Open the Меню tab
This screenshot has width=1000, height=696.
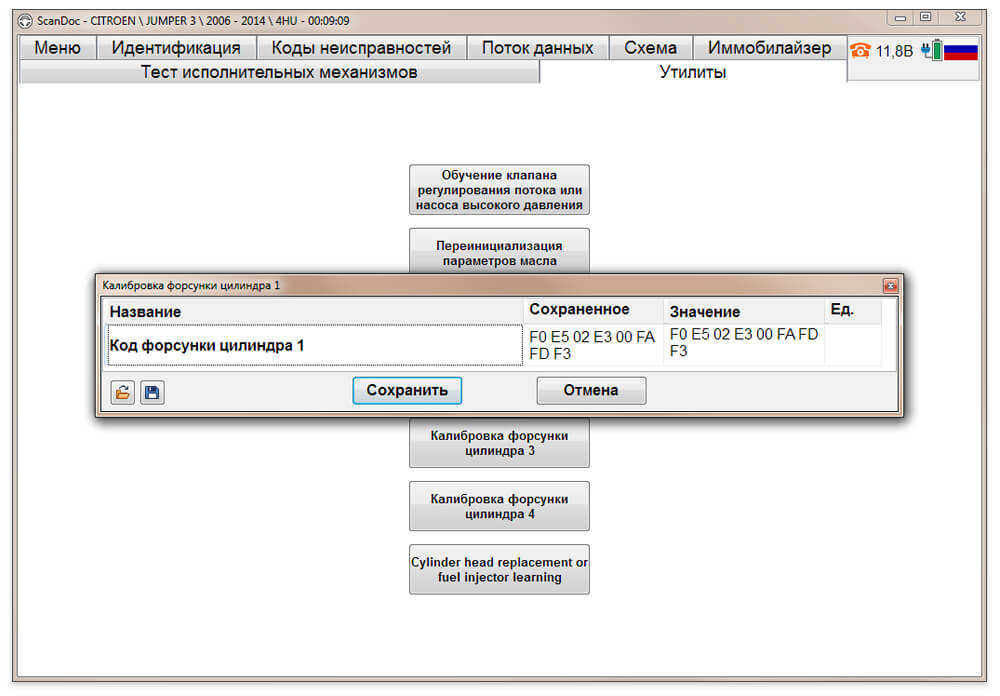(x=57, y=48)
